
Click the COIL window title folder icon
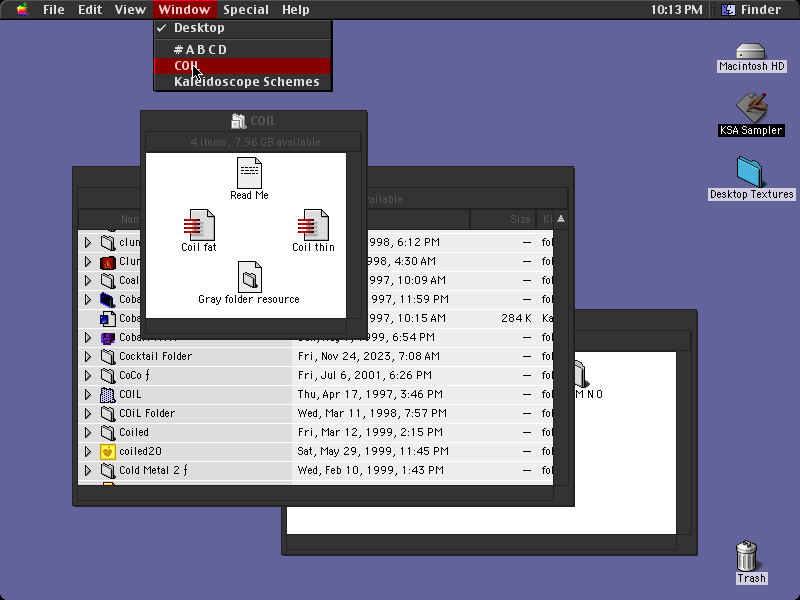tap(238, 121)
